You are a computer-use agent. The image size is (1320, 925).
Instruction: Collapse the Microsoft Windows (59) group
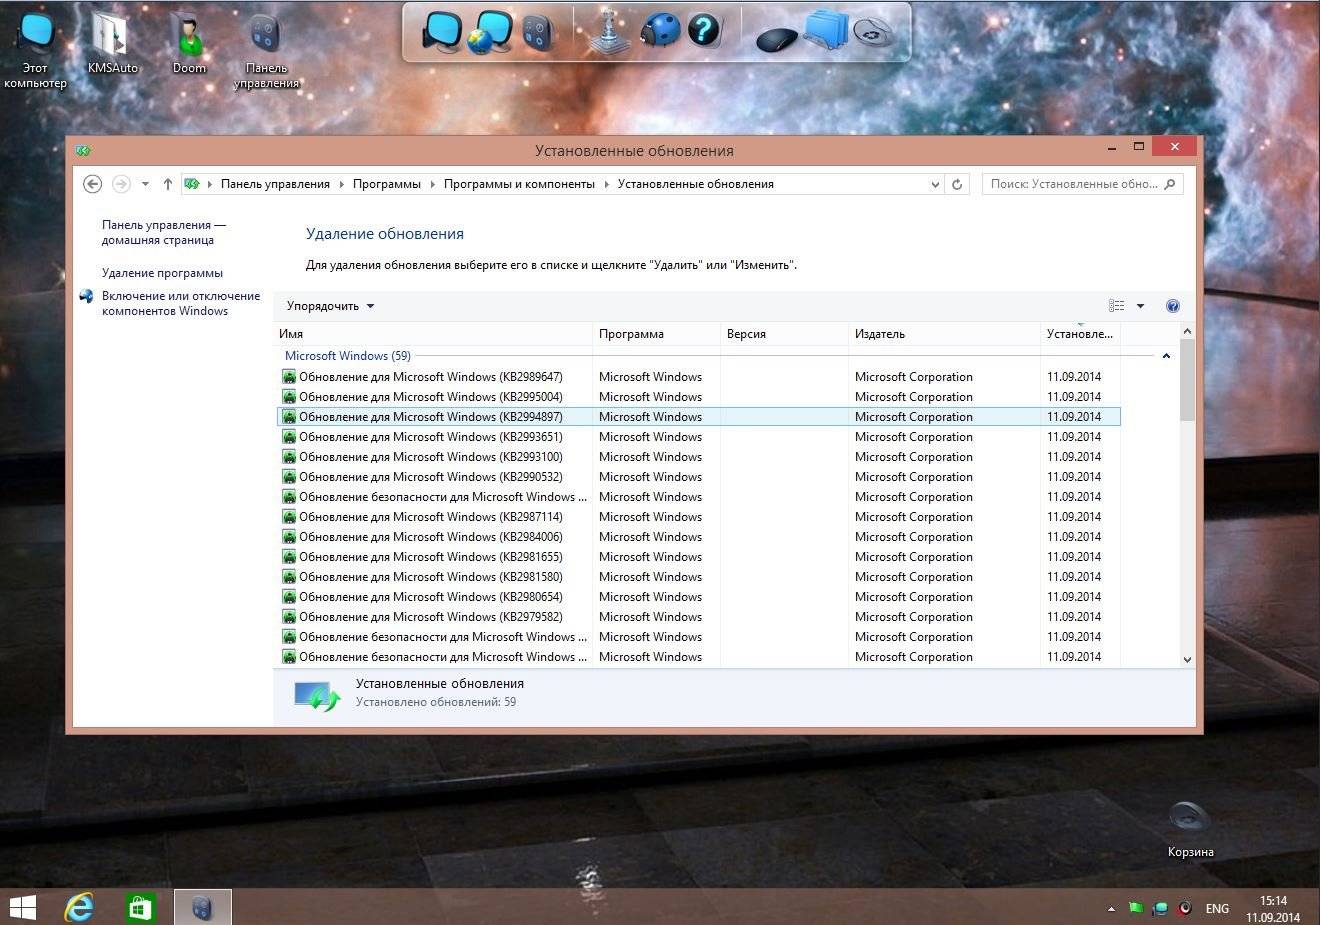(x=1165, y=356)
